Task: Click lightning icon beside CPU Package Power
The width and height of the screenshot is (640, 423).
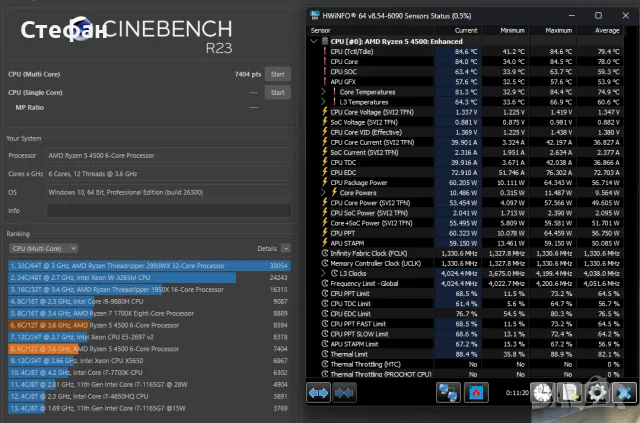Action: click(x=325, y=183)
